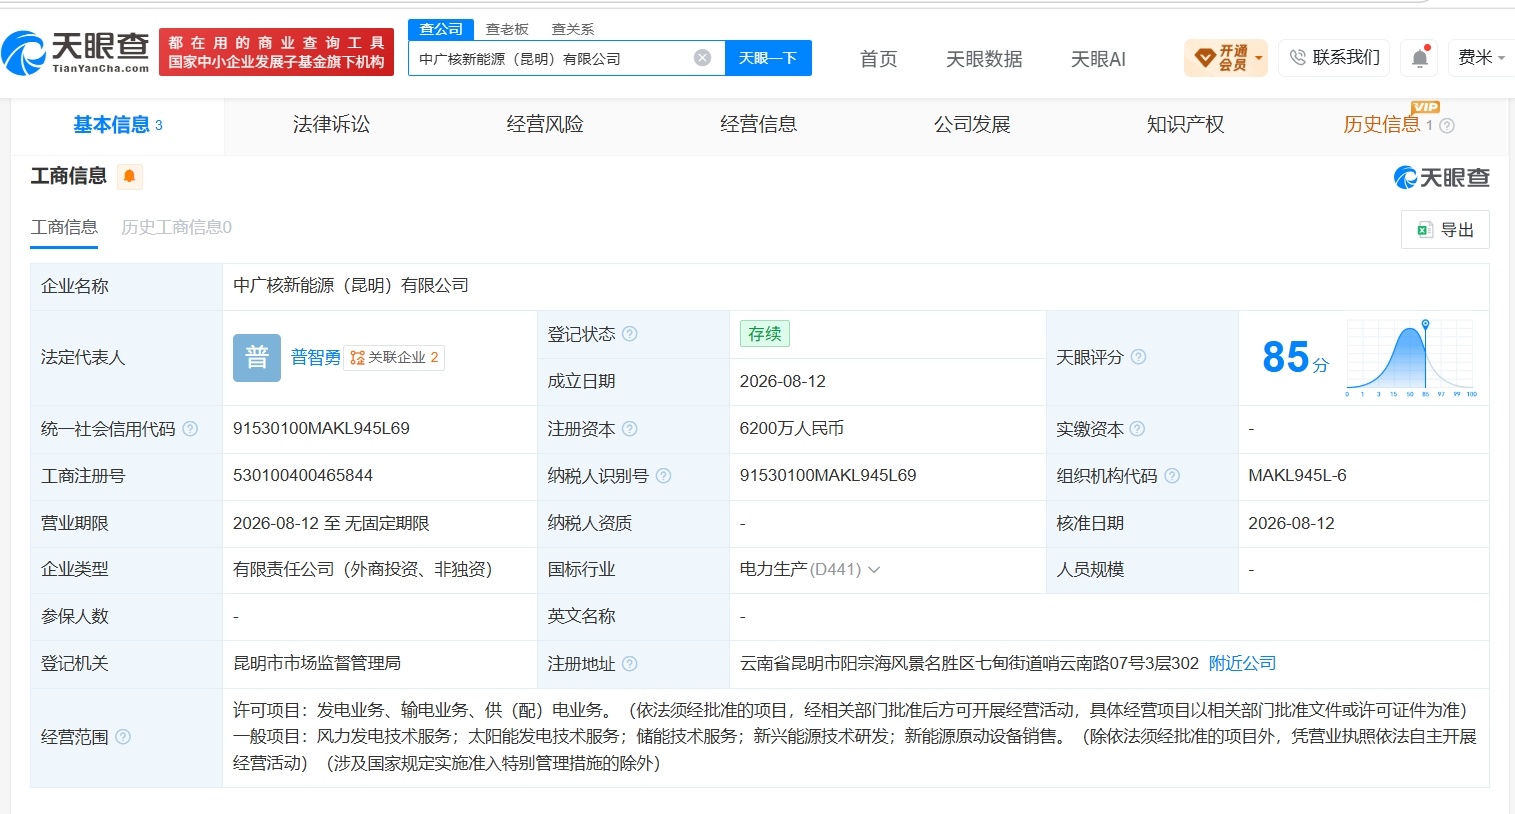Click the company name in 企业名称 row
The image size is (1515, 814).
click(x=351, y=285)
